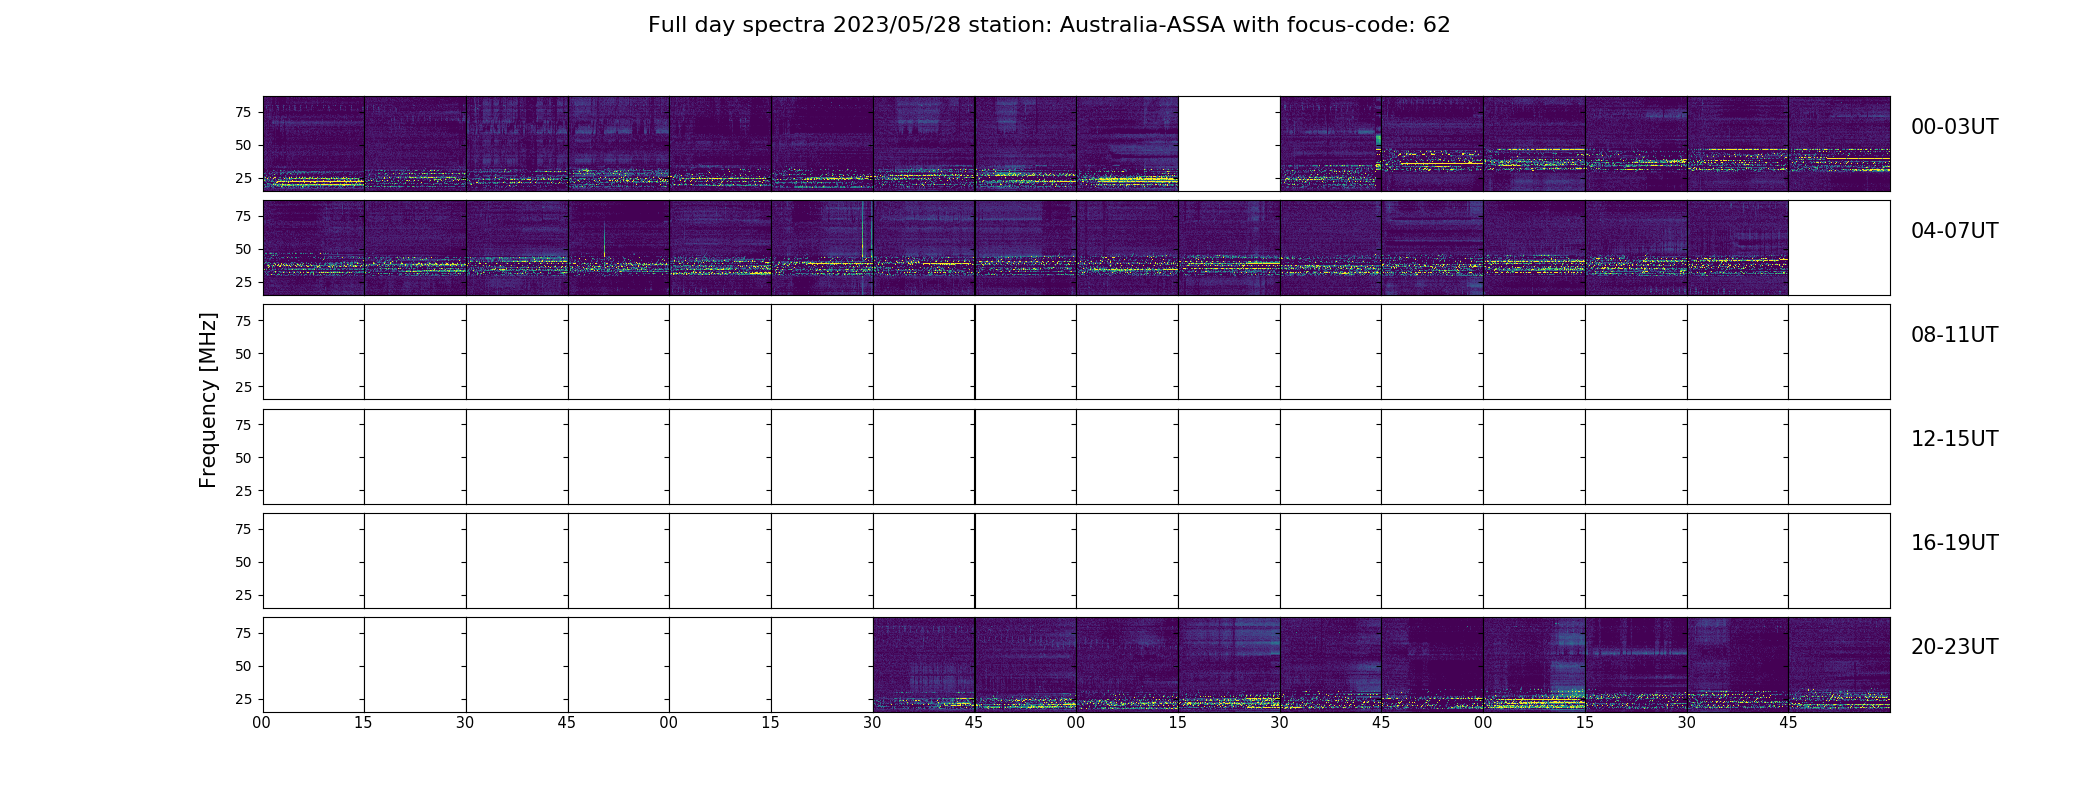The height and width of the screenshot is (800, 2100).
Task: Click the leftmost '00' x-axis tick label
Action: click(x=261, y=723)
